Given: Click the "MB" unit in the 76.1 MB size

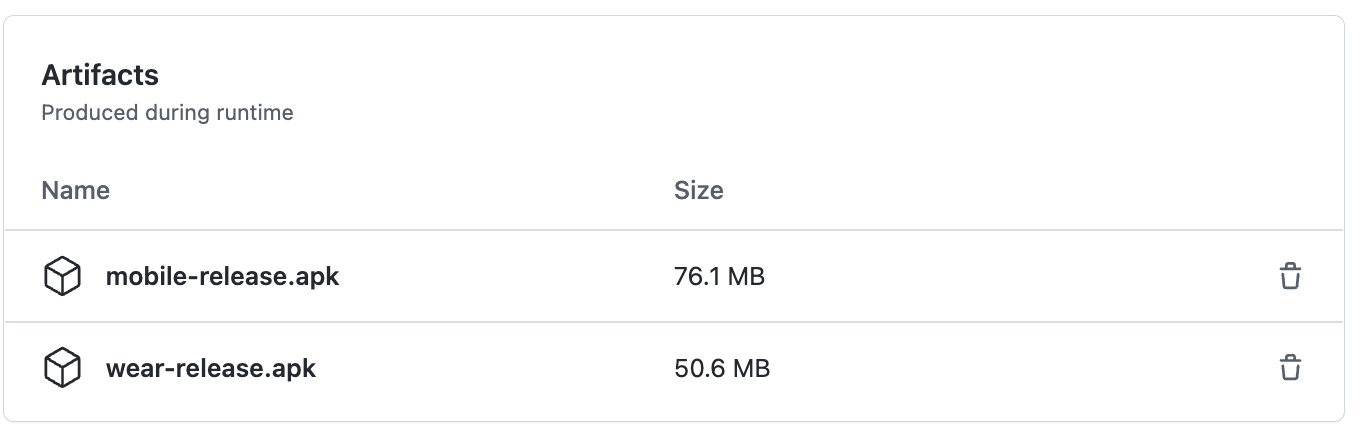Looking at the screenshot, I should pyautogui.click(x=744, y=276).
